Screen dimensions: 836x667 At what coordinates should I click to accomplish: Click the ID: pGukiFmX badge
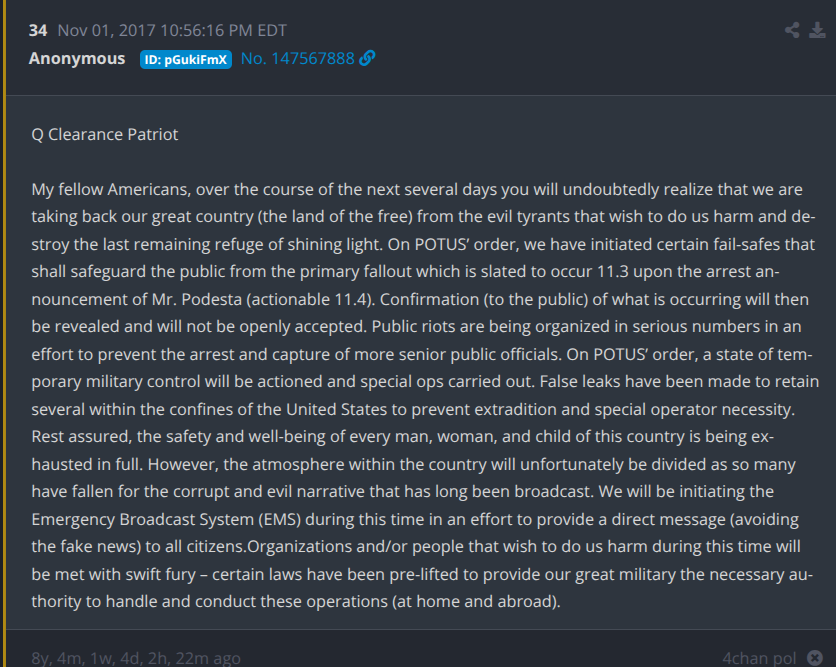(x=186, y=59)
